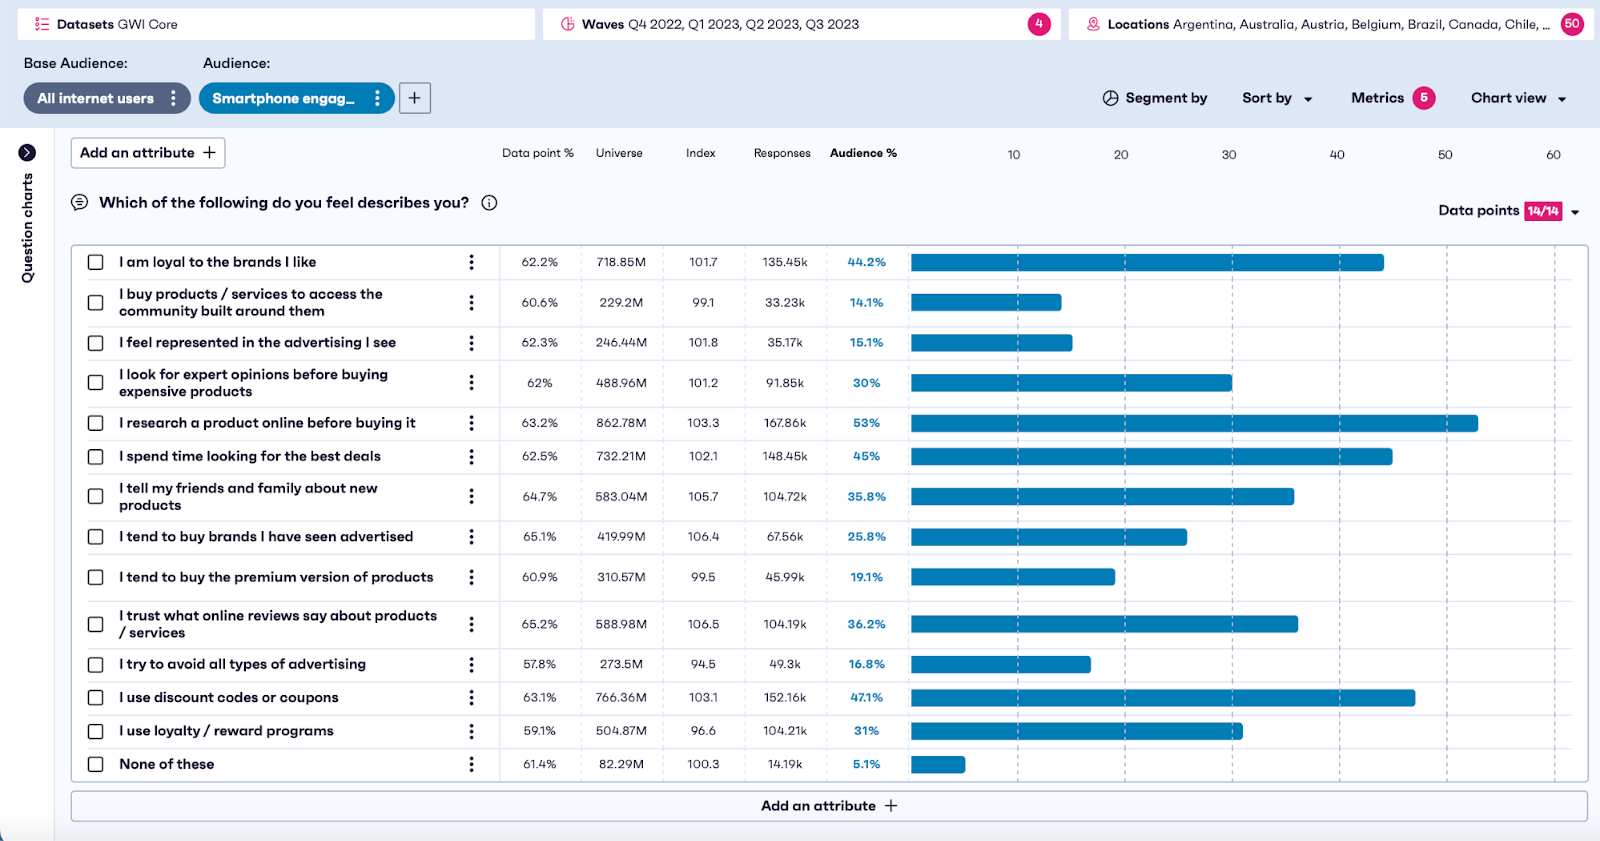Image resolution: width=1600 pixels, height=841 pixels.
Task: Open the Sort by dropdown
Action: pos(1277,98)
